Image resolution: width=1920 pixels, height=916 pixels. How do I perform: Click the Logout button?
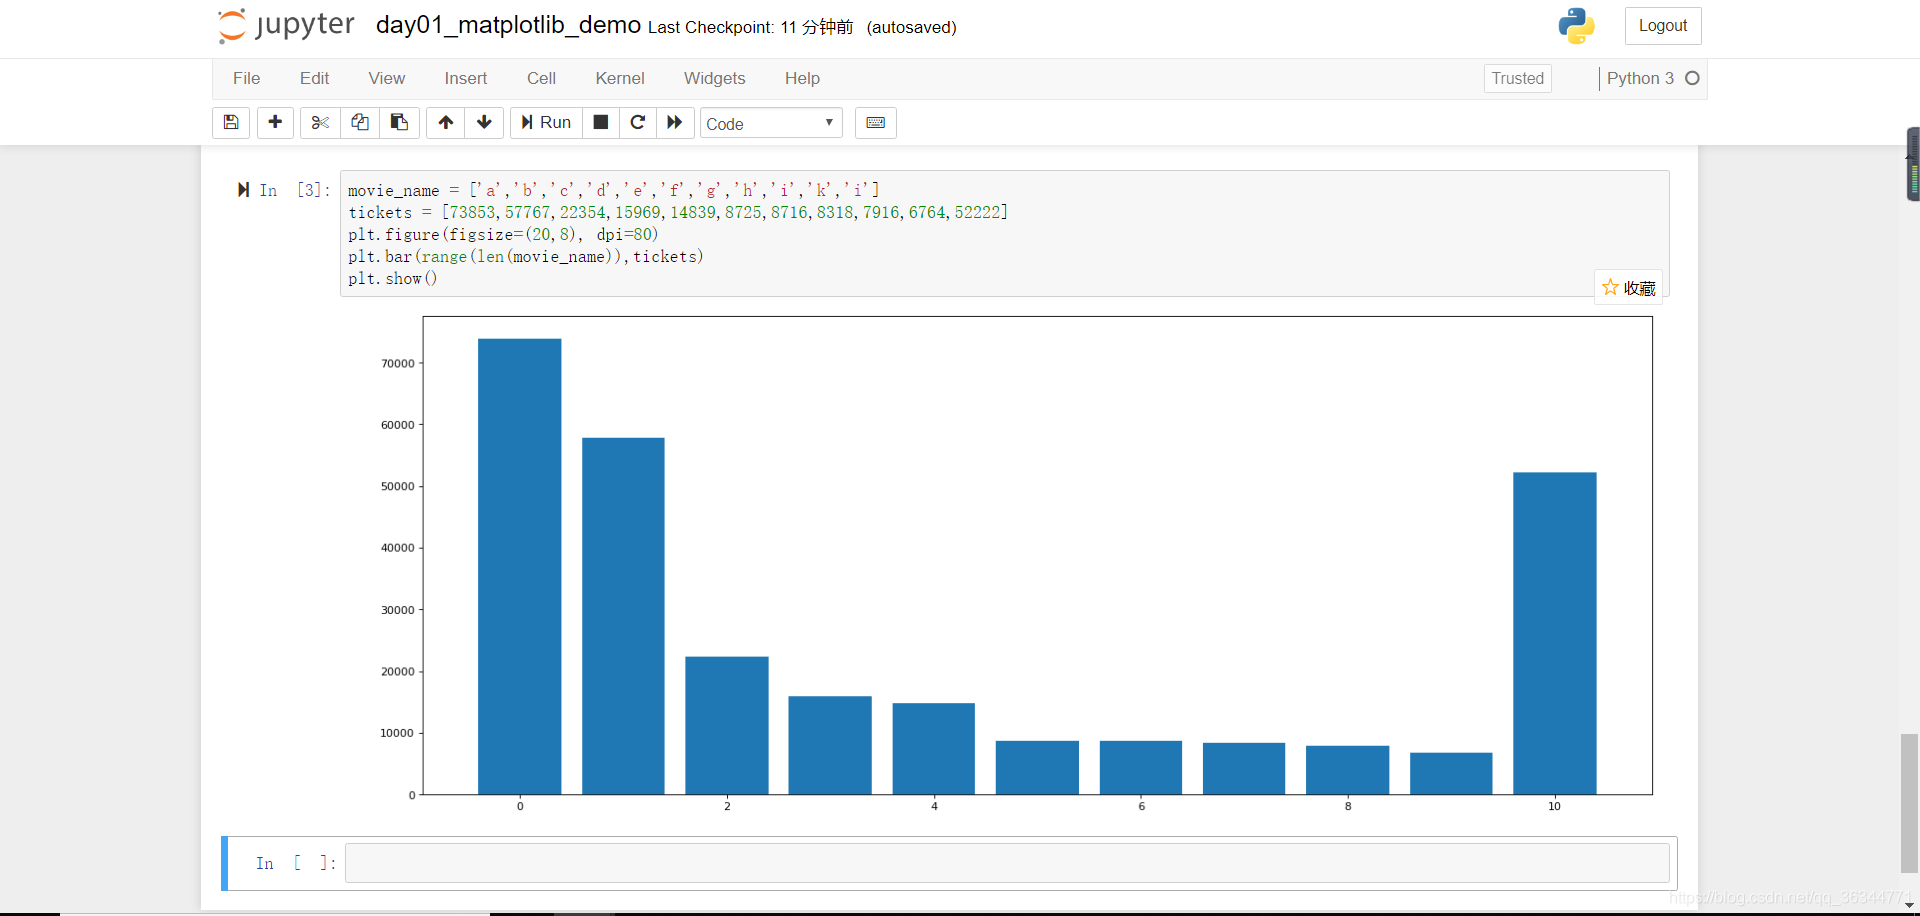click(1662, 26)
